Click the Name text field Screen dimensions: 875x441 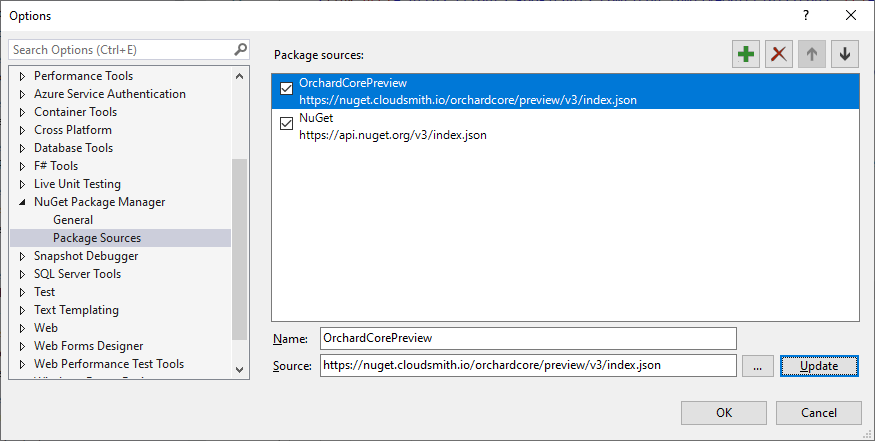528,338
